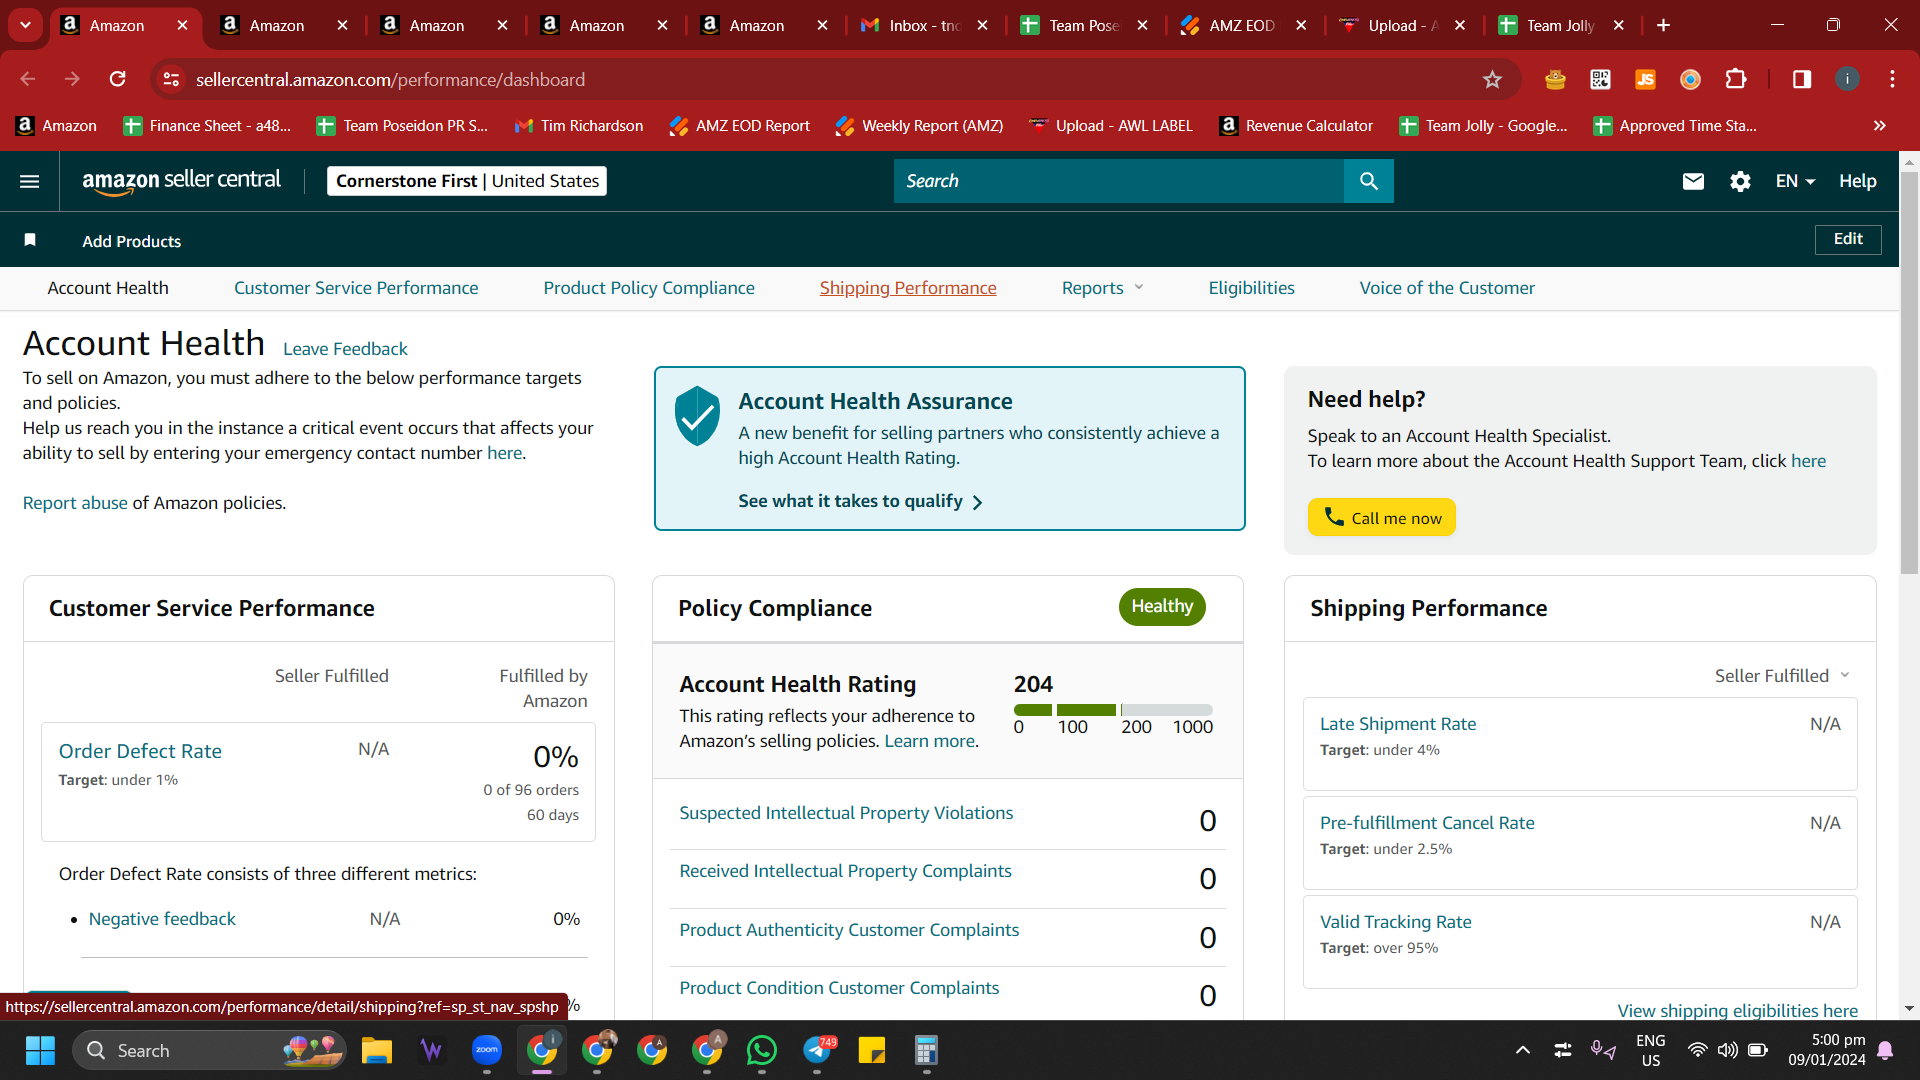This screenshot has width=1920, height=1080.
Task: Go back with the browser back arrow
Action: 28,79
